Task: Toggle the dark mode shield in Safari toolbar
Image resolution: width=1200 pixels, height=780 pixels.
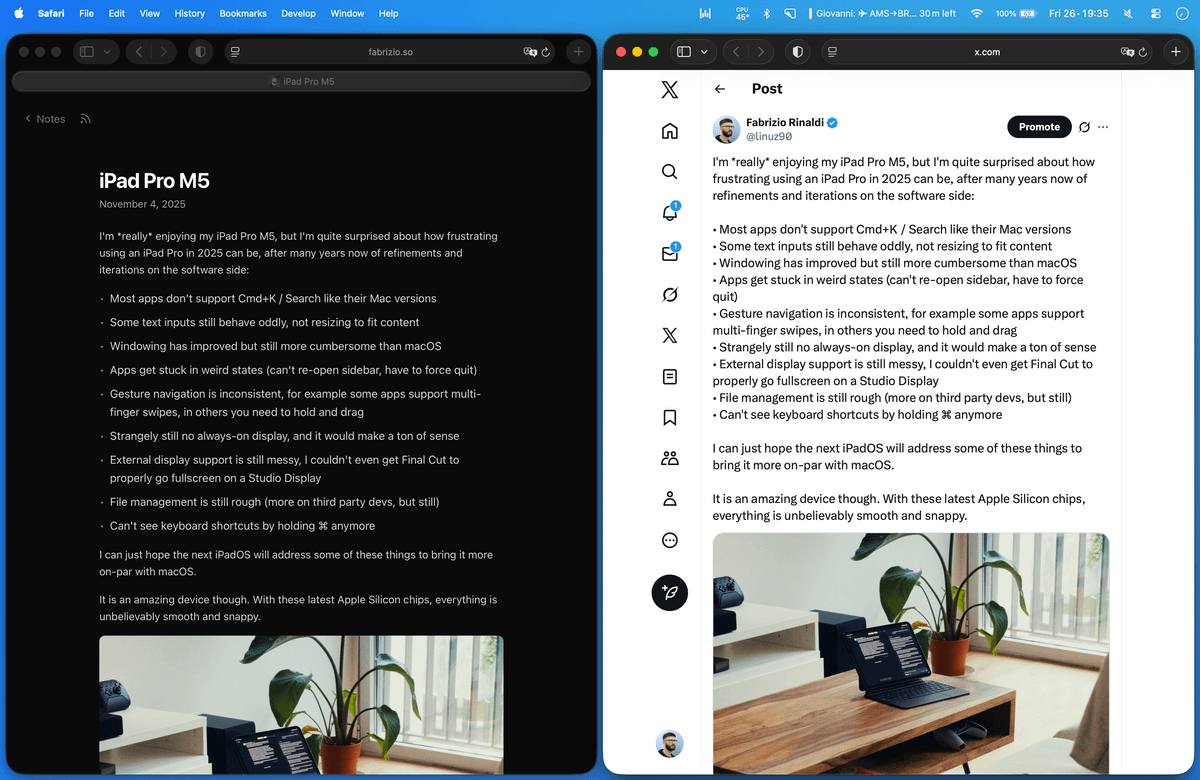Action: pyautogui.click(x=795, y=51)
